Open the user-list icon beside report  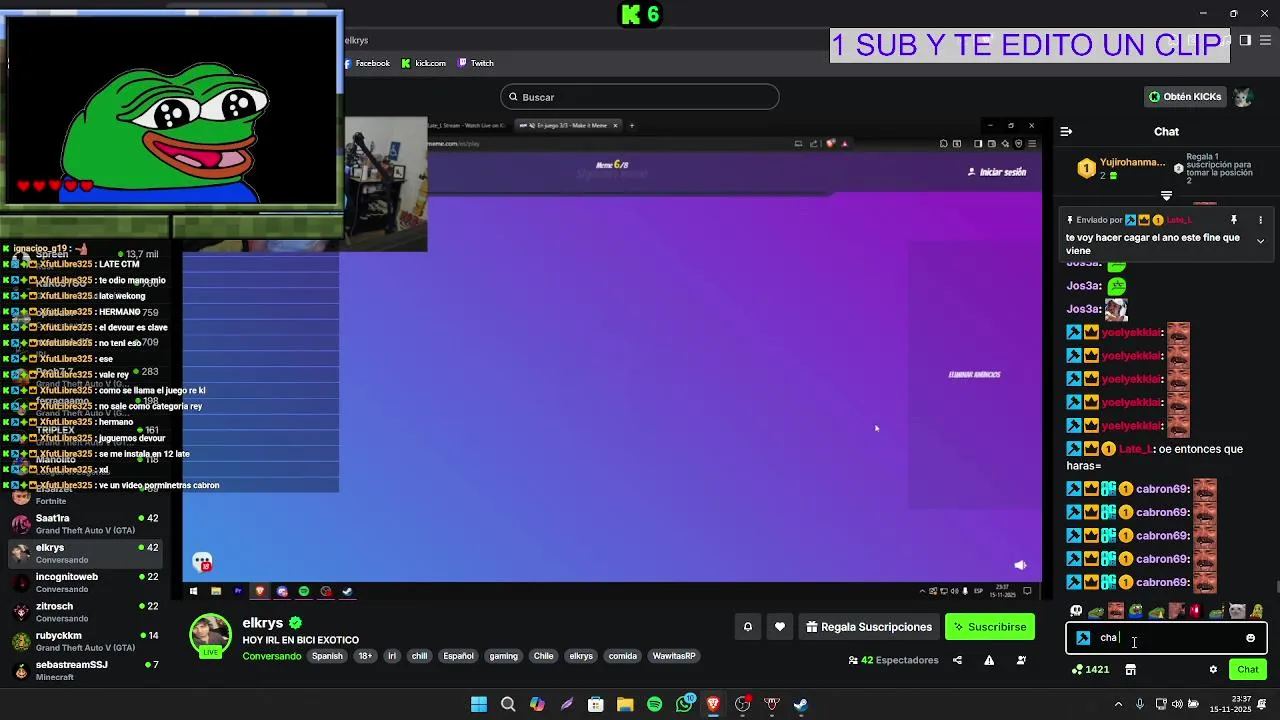point(1021,660)
